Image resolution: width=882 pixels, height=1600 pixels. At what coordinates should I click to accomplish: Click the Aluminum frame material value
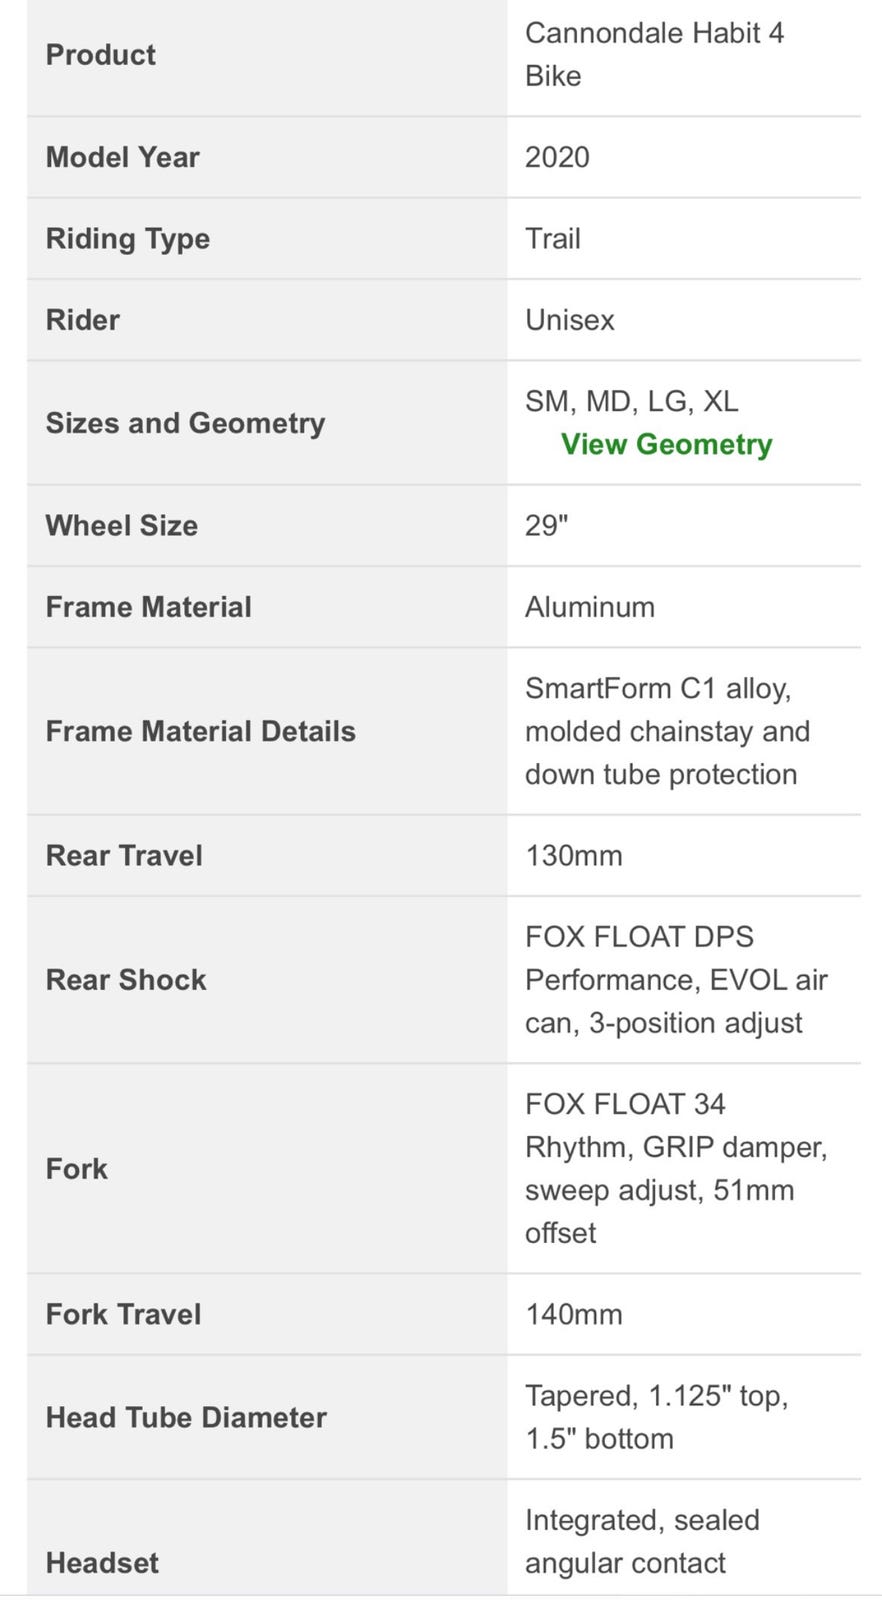coord(590,607)
